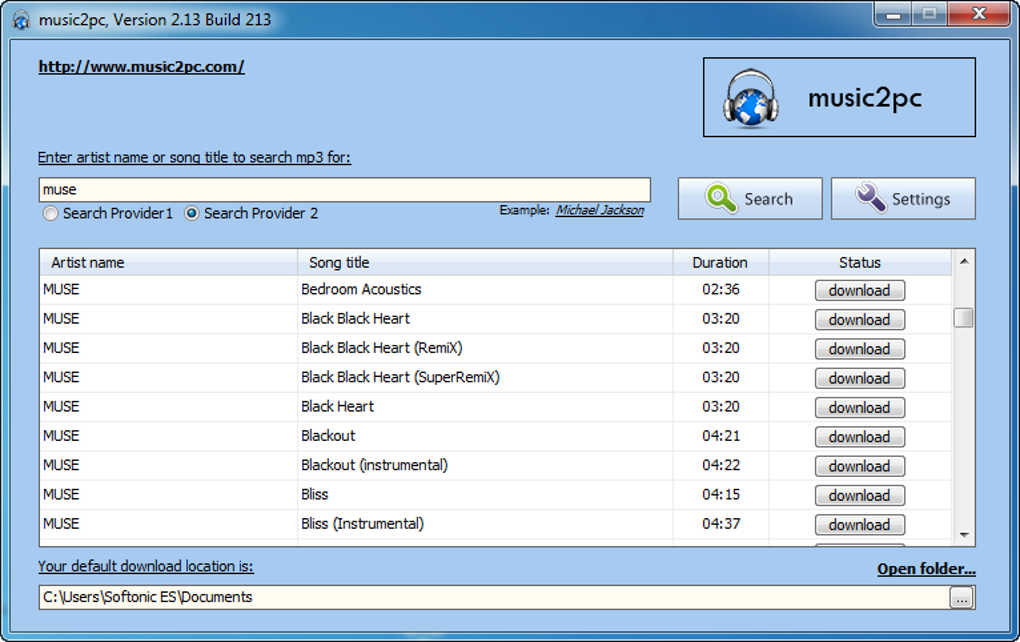Click the 04:15 duration cell
The image size is (1020, 642).
[x=721, y=494]
